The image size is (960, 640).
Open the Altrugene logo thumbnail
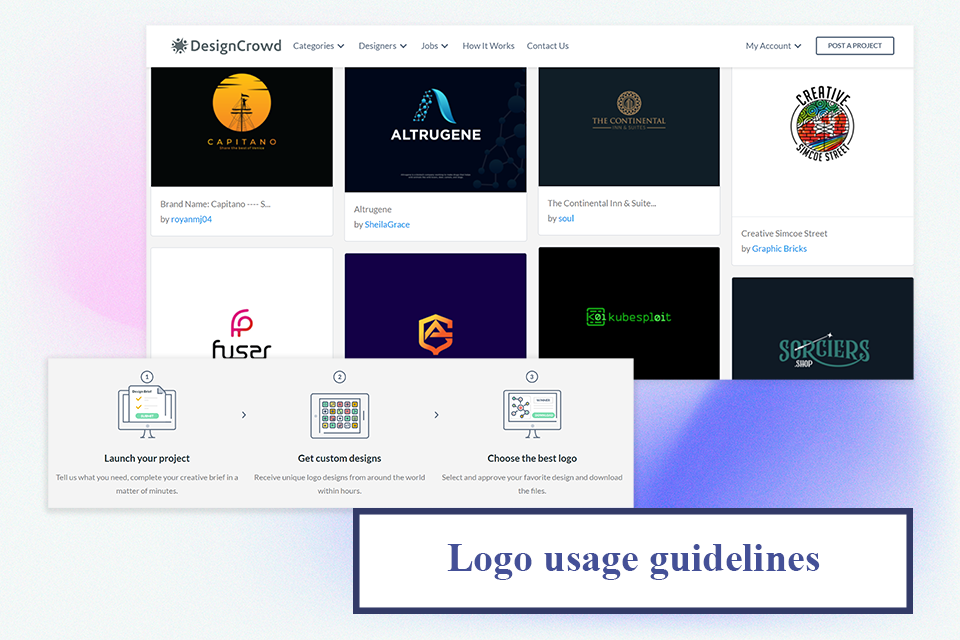click(435, 130)
